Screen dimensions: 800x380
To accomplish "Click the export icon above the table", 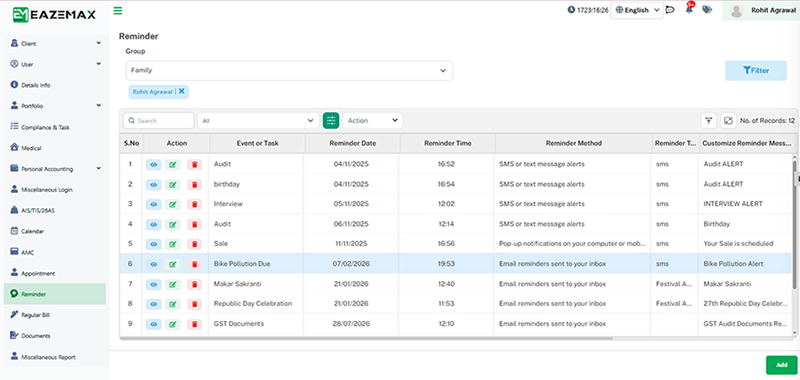I will tap(709, 120).
